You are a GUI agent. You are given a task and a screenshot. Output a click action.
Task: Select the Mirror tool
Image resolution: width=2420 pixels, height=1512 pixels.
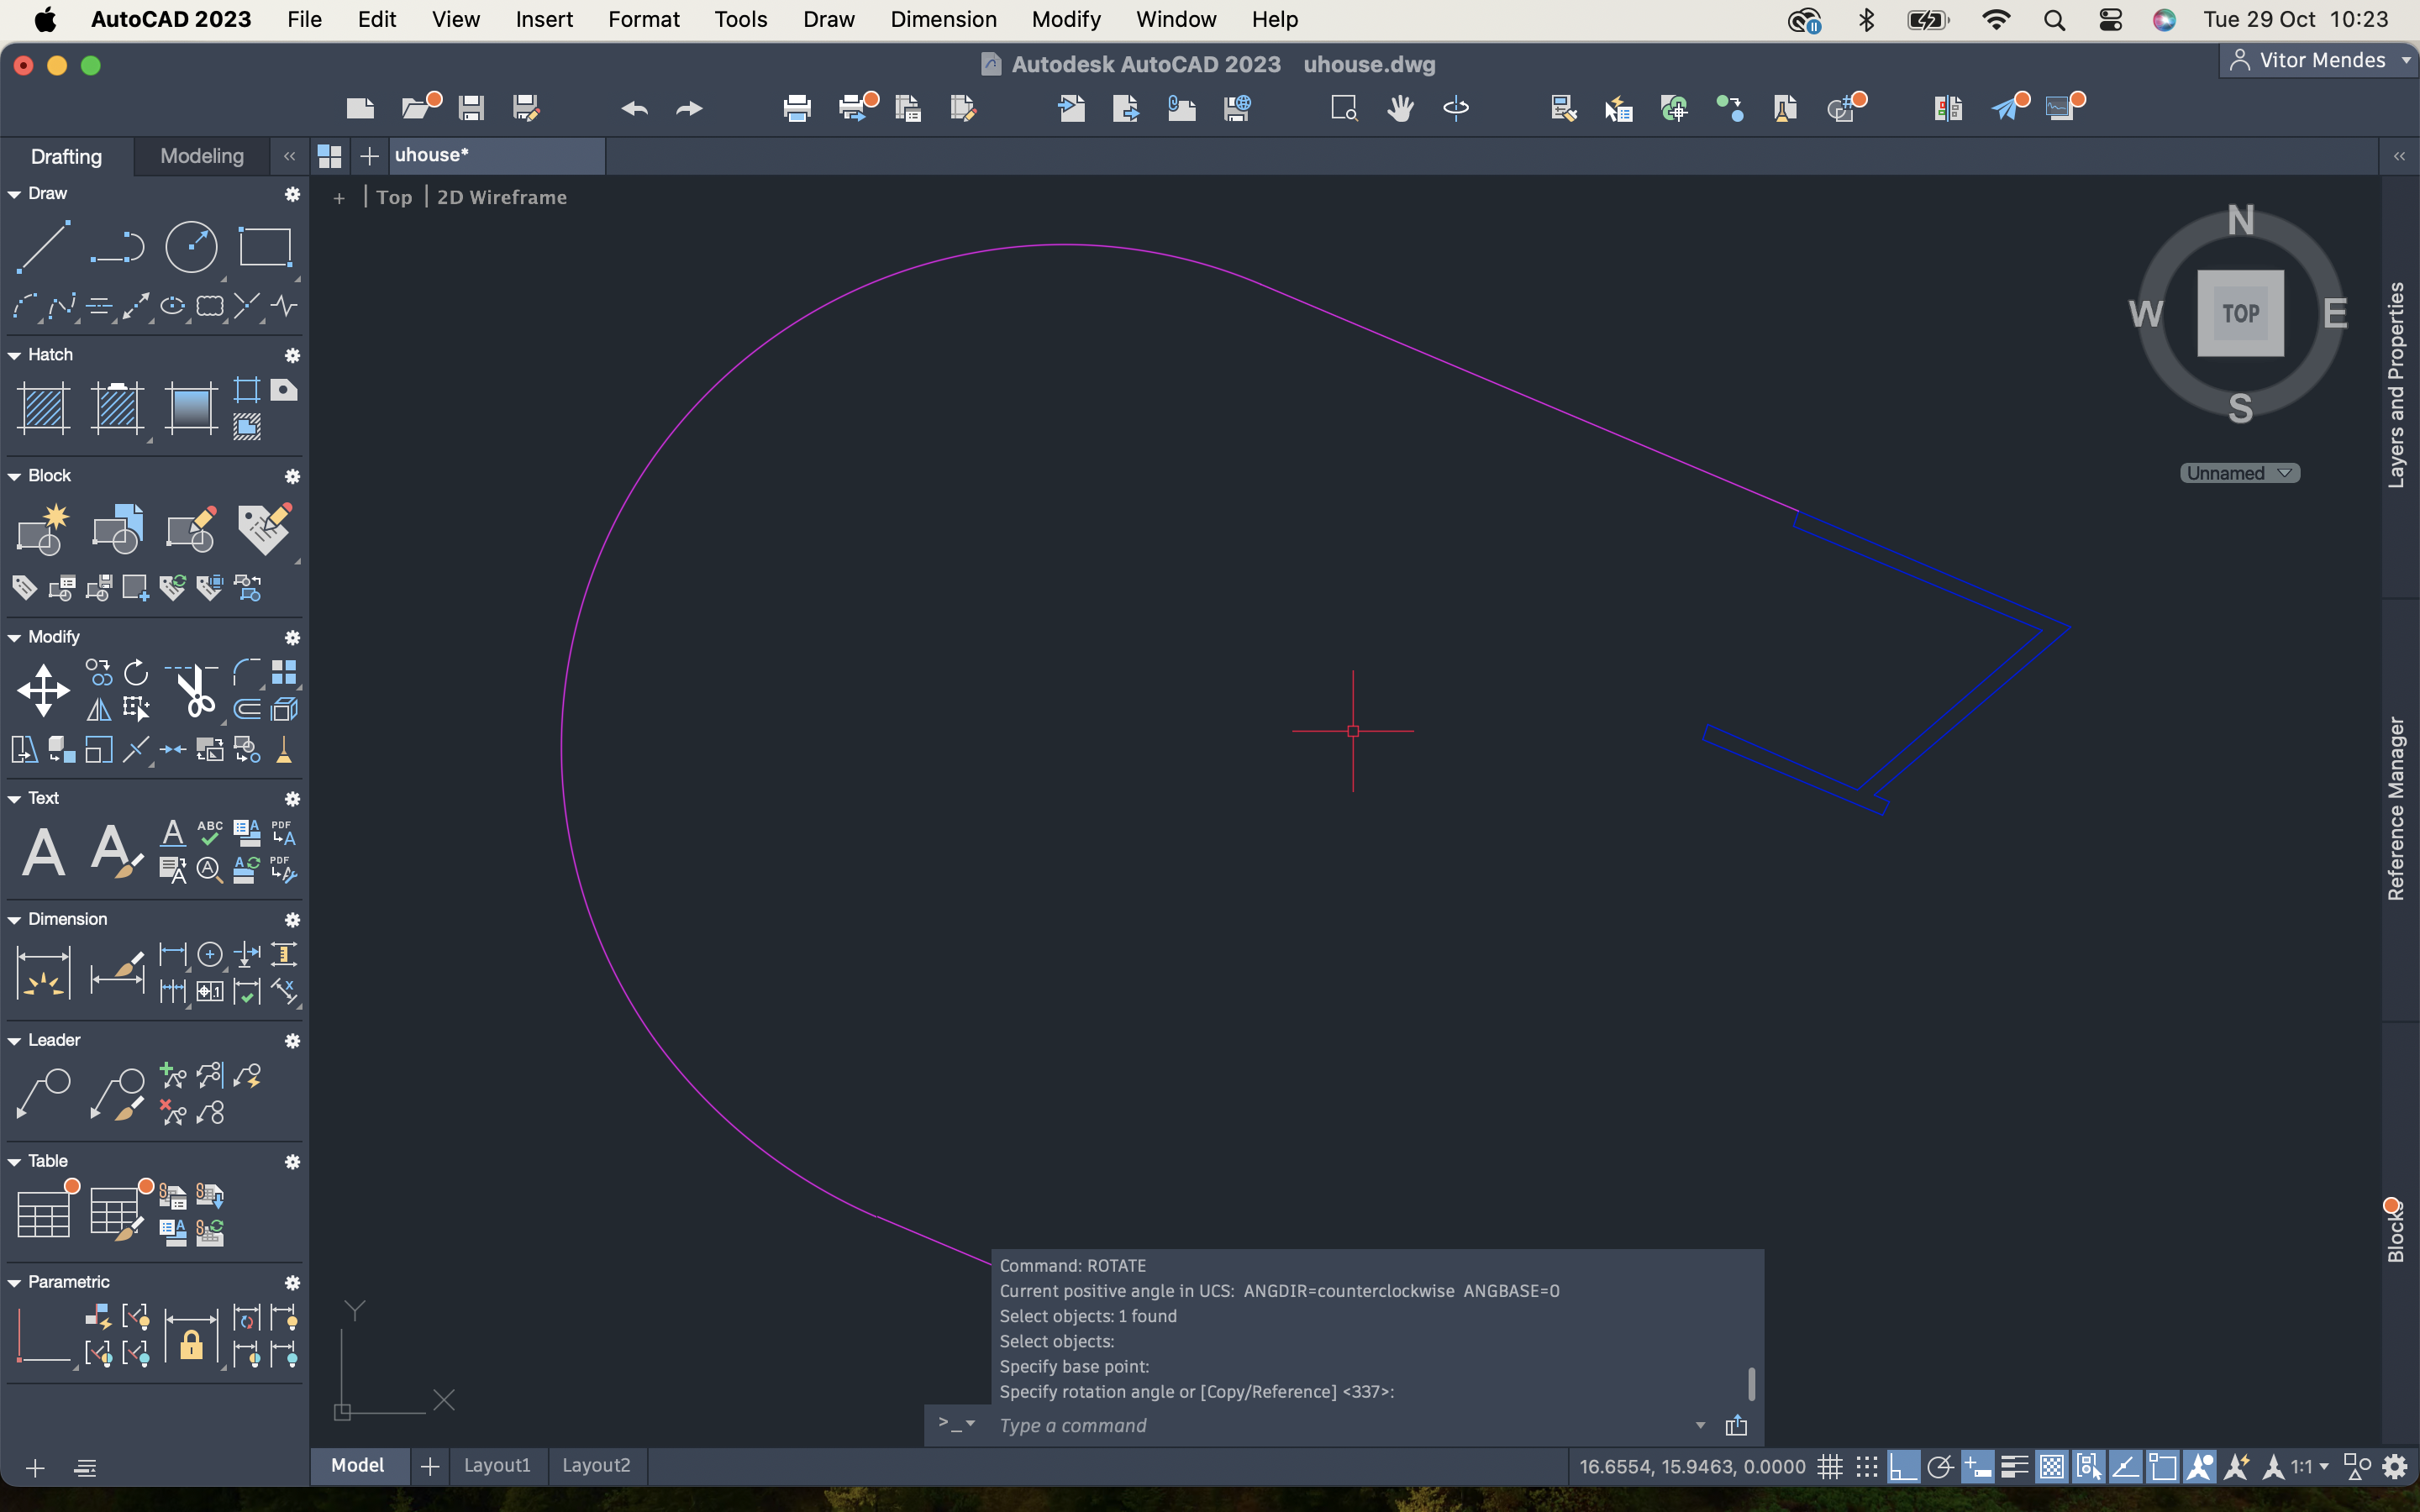click(99, 710)
